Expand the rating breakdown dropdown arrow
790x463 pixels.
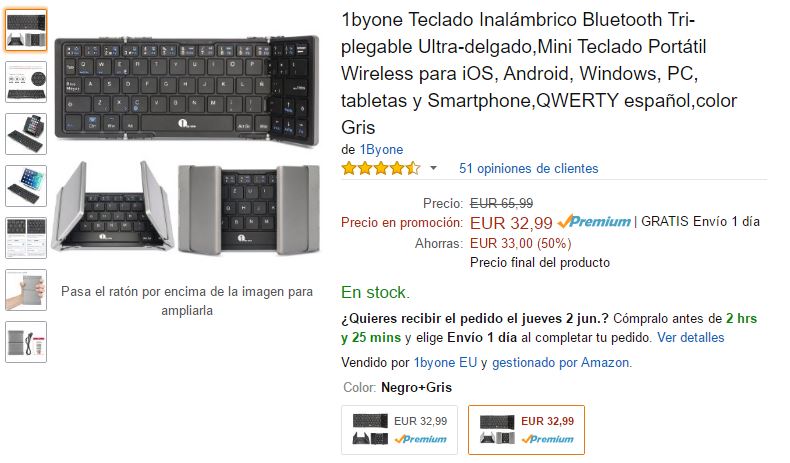point(433,168)
